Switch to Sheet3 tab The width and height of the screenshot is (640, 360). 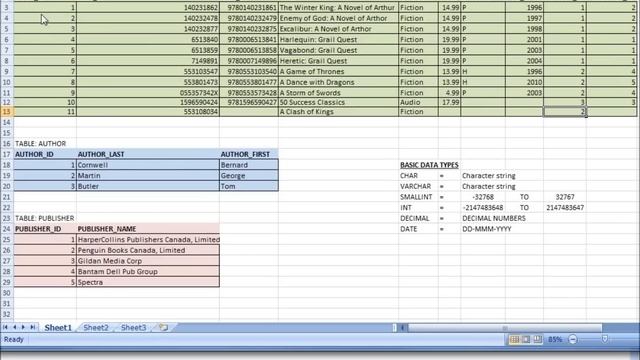[133, 327]
